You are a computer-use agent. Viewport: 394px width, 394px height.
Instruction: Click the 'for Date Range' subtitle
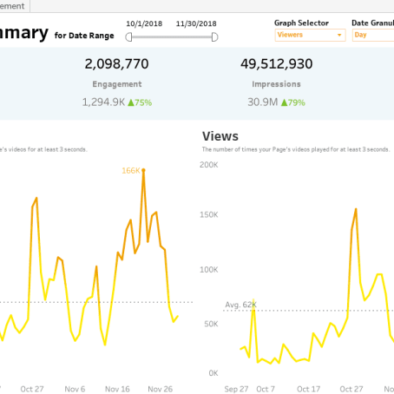[84, 36]
